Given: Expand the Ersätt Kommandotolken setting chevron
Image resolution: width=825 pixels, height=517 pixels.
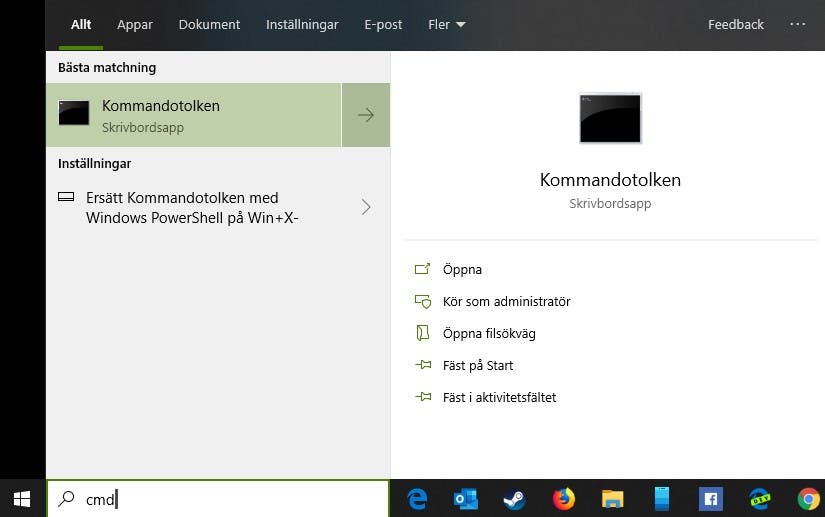Looking at the screenshot, I should point(366,208).
